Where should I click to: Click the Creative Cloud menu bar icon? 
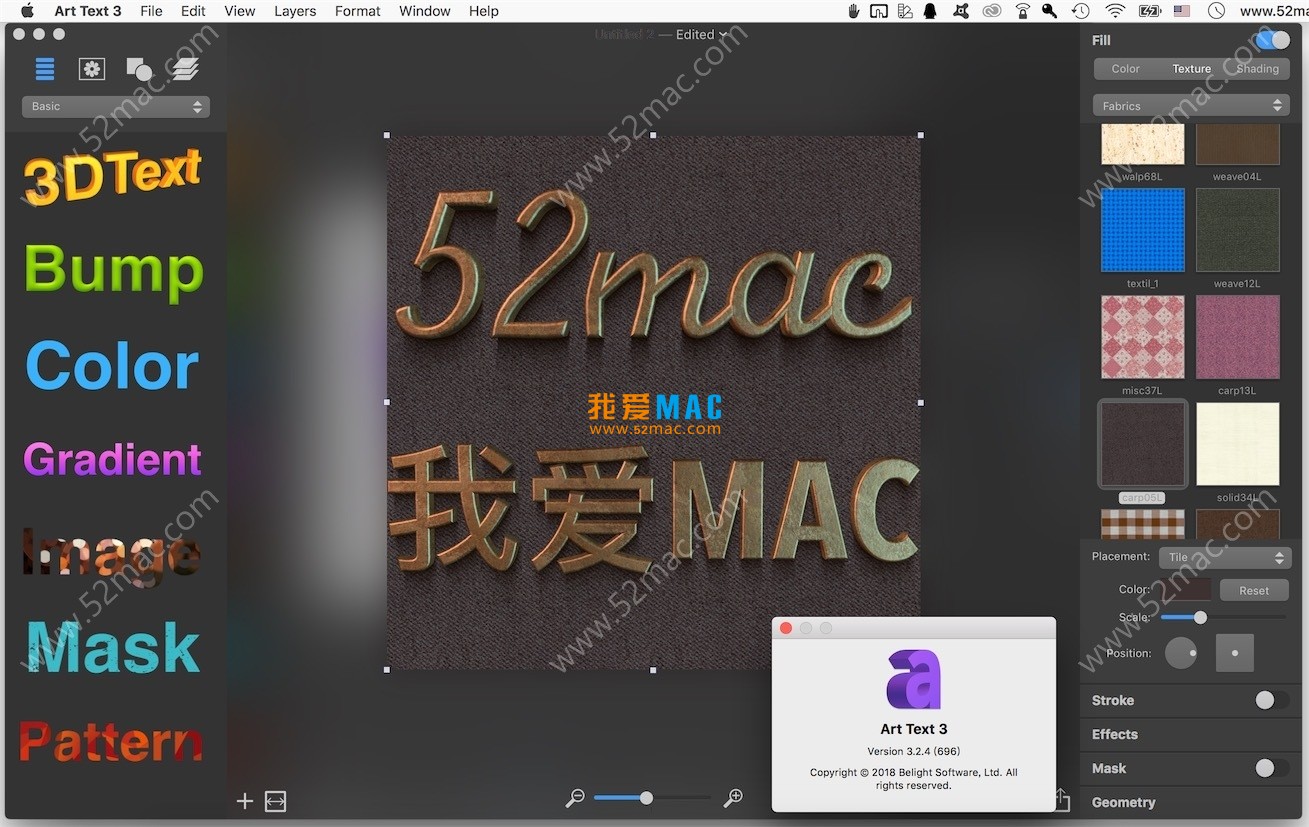991,11
